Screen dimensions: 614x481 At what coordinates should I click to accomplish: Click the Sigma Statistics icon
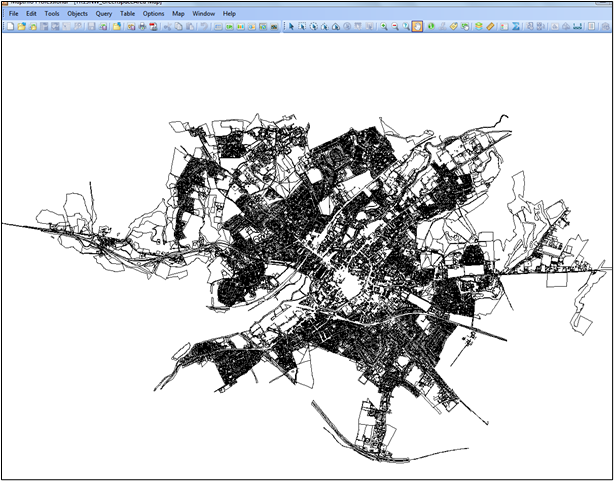(x=516, y=27)
